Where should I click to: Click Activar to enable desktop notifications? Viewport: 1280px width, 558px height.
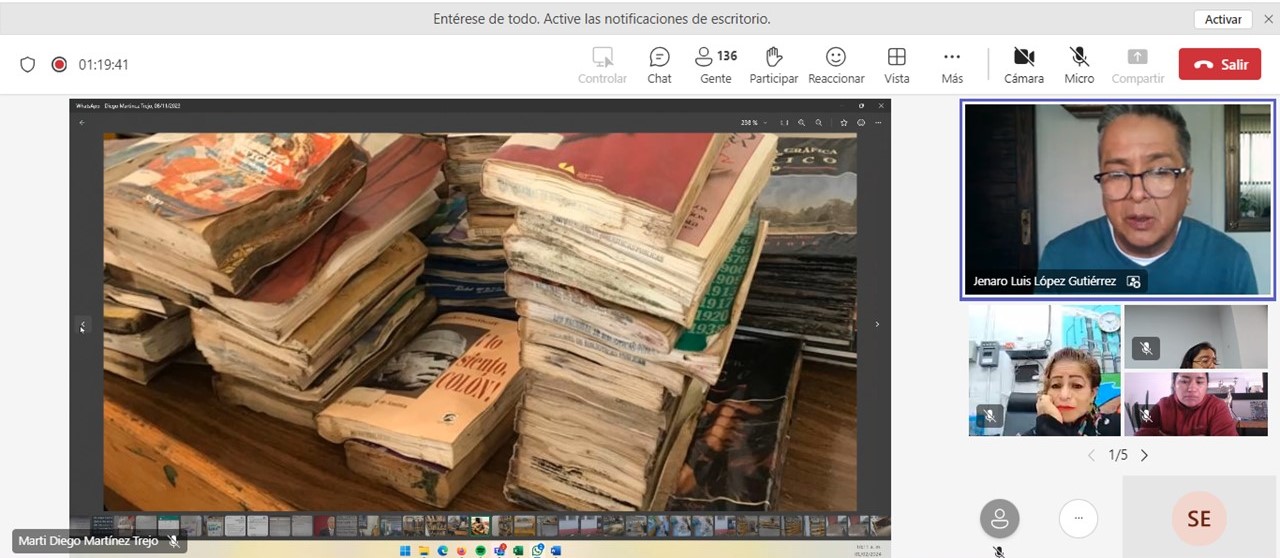[1222, 19]
